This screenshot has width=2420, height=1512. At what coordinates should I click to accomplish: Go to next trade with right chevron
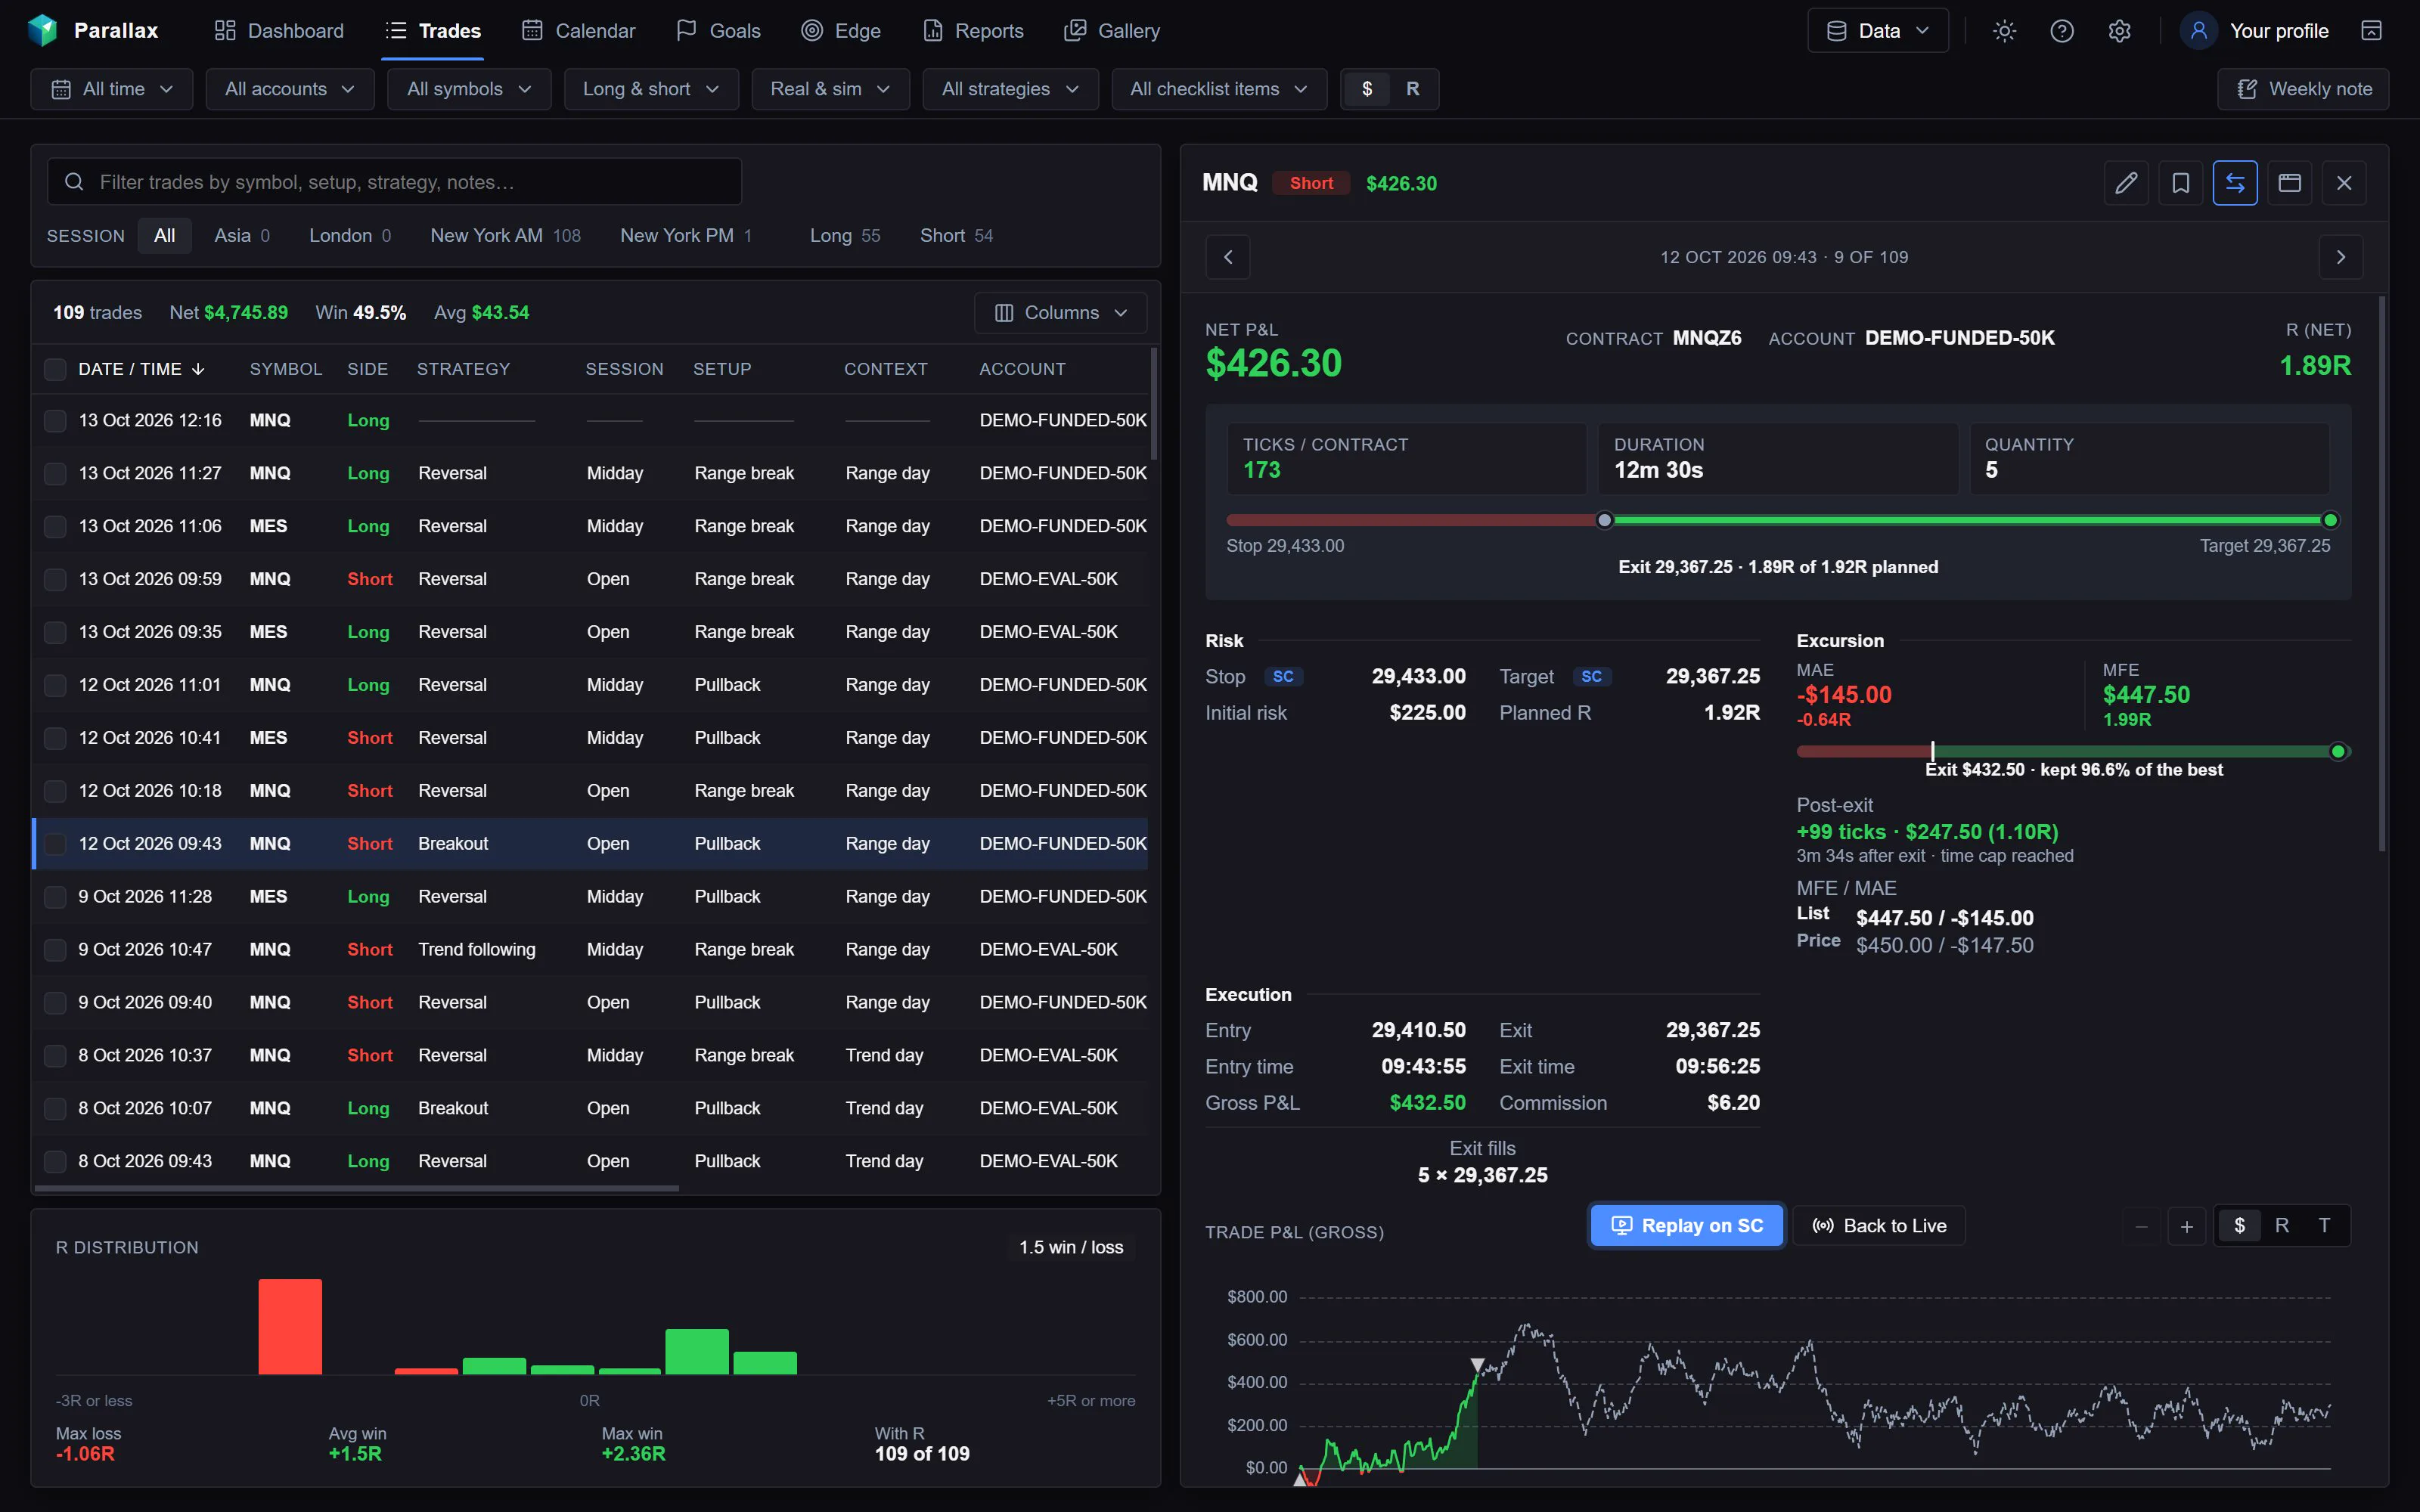[x=2341, y=257]
